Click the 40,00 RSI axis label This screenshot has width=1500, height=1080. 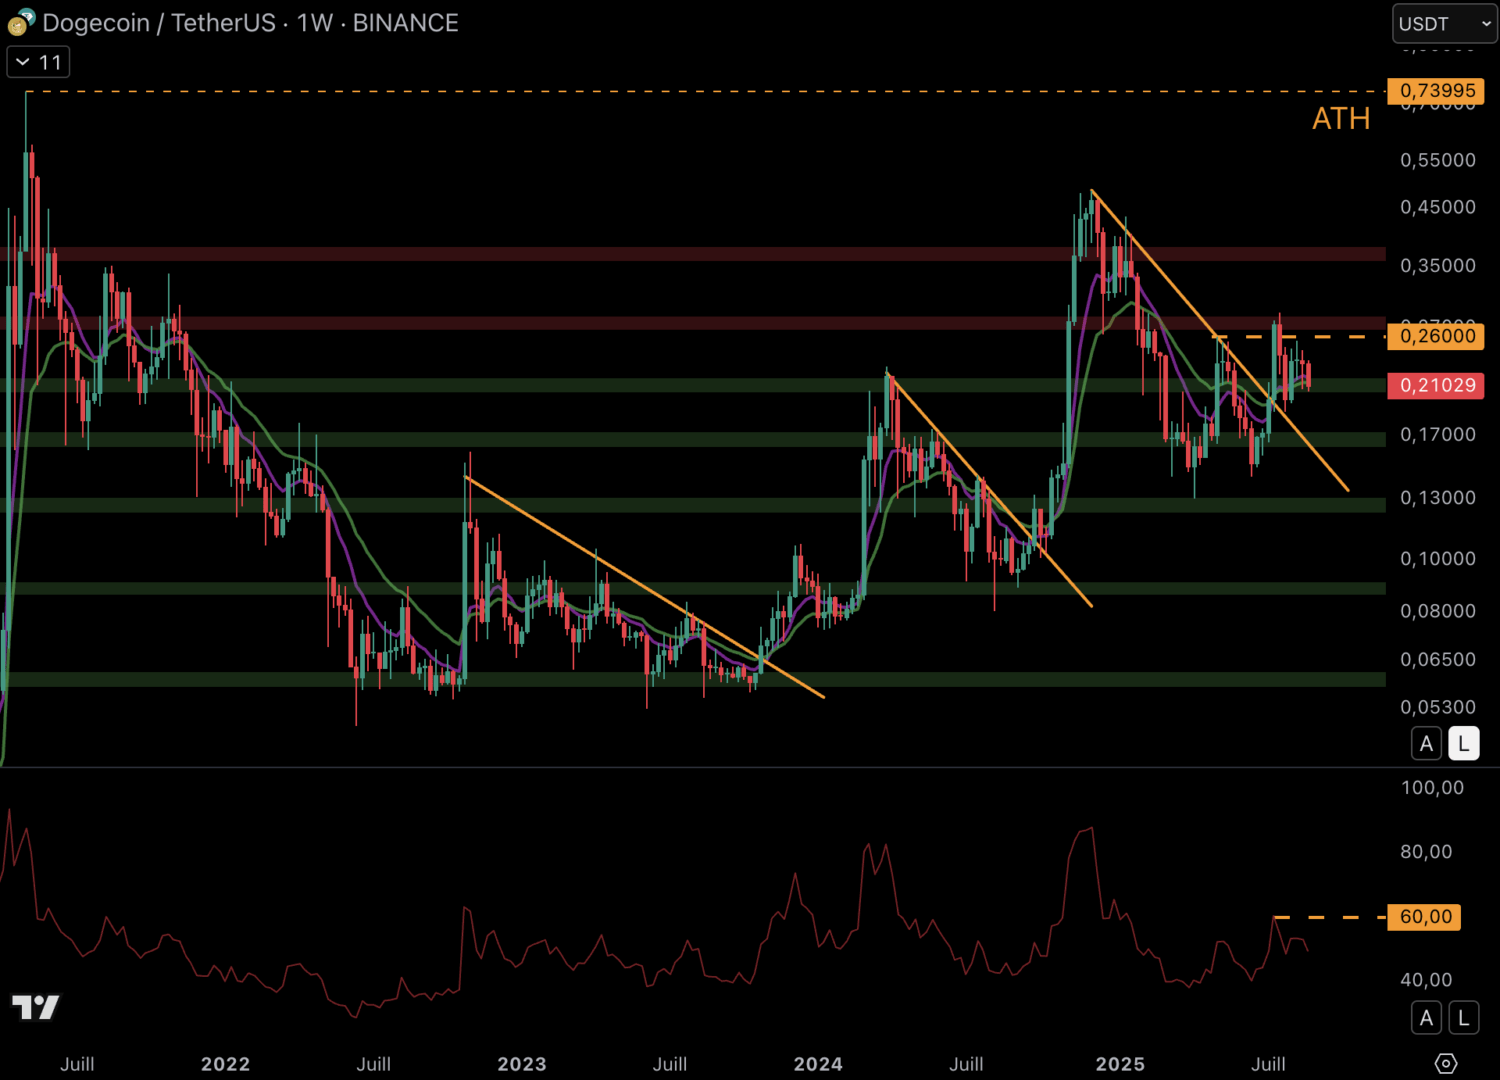click(1426, 980)
